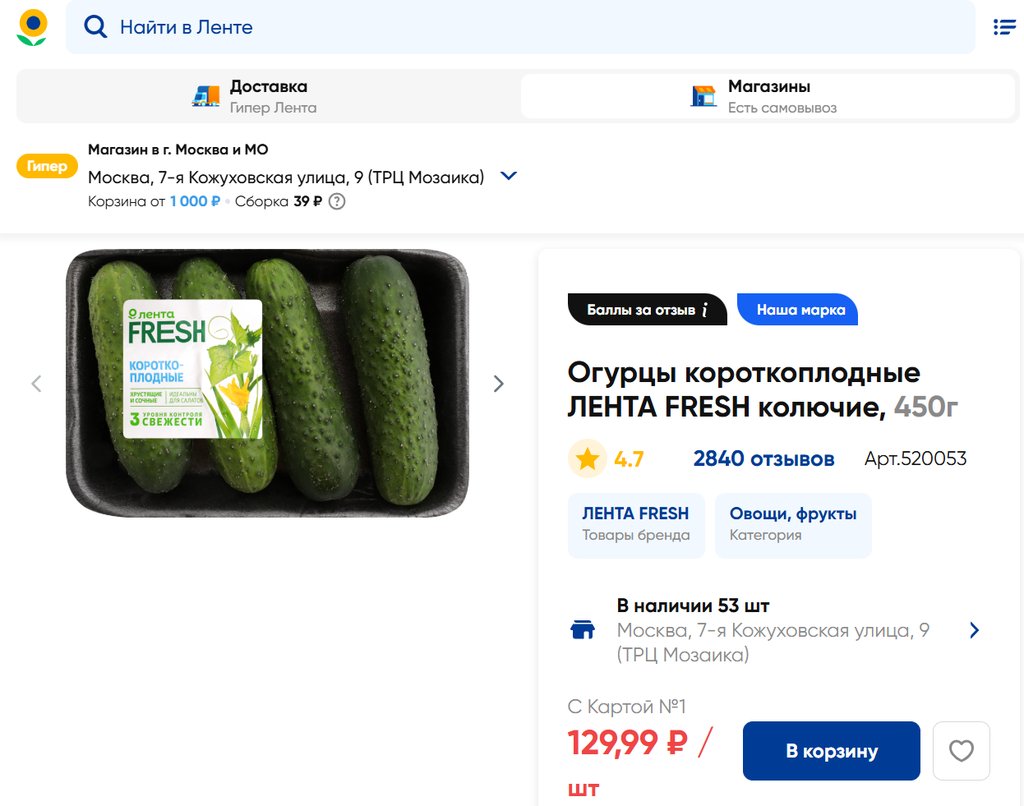Click the store icon next to availability
1024x806 pixels.
pyautogui.click(x=582, y=630)
